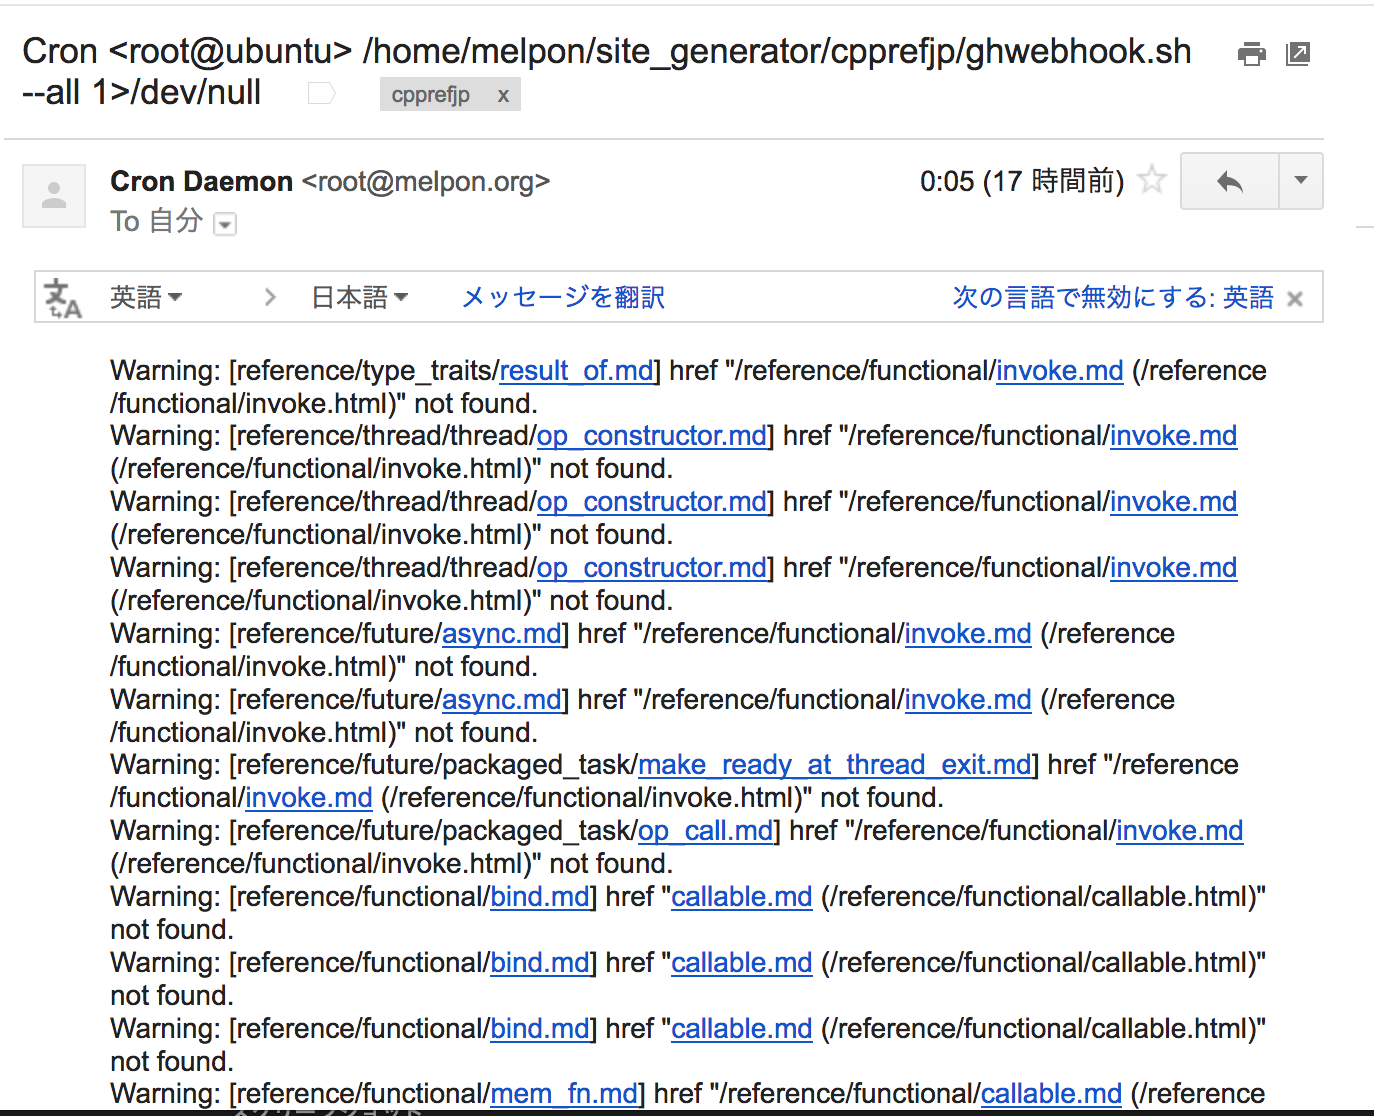The height and width of the screenshot is (1116, 1374).
Task: Reply to Cron Daemon
Action: tap(1228, 181)
